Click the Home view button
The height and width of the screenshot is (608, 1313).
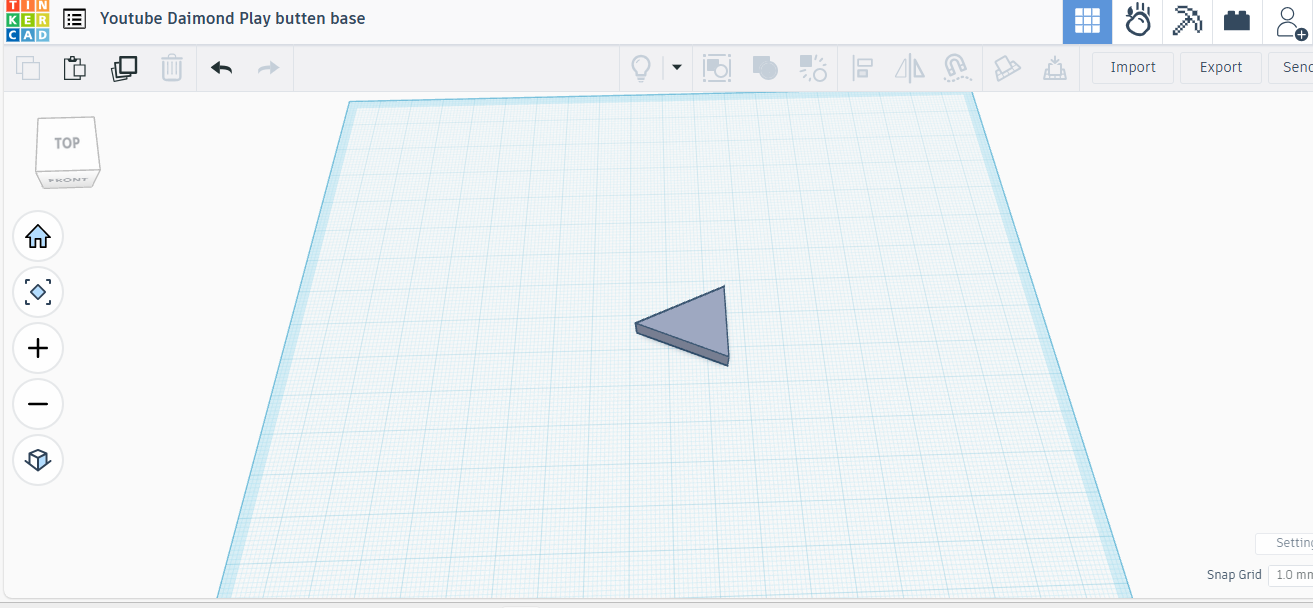click(x=38, y=237)
